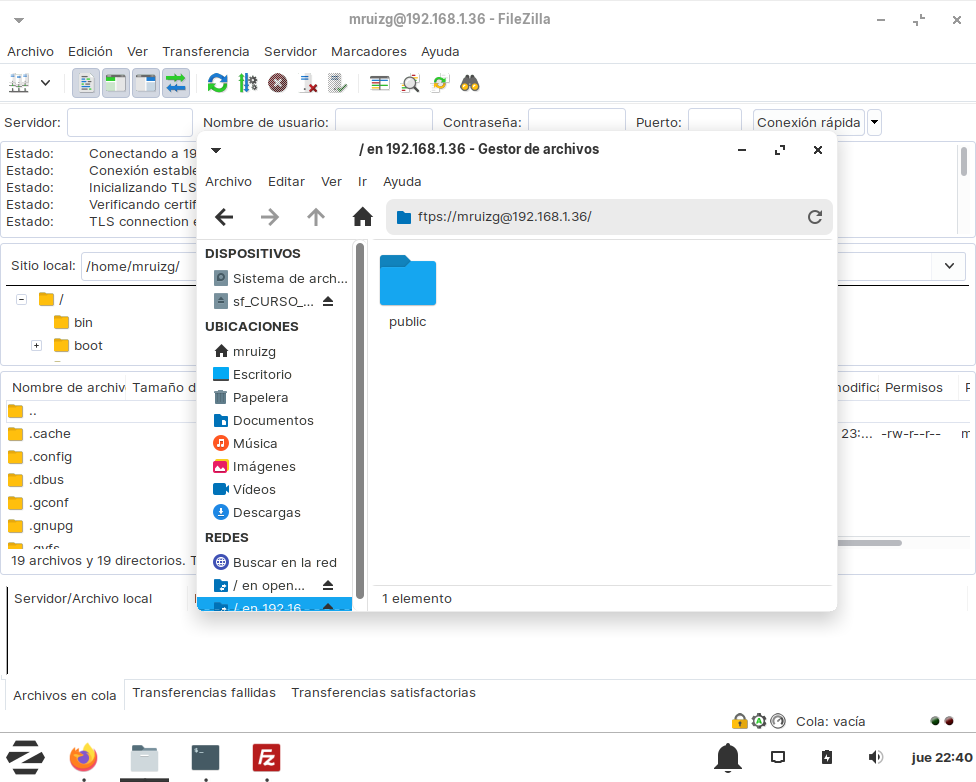This screenshot has height=782, width=976.
Task: Switch to Transferencias fallidas tab
Action: click(x=204, y=692)
